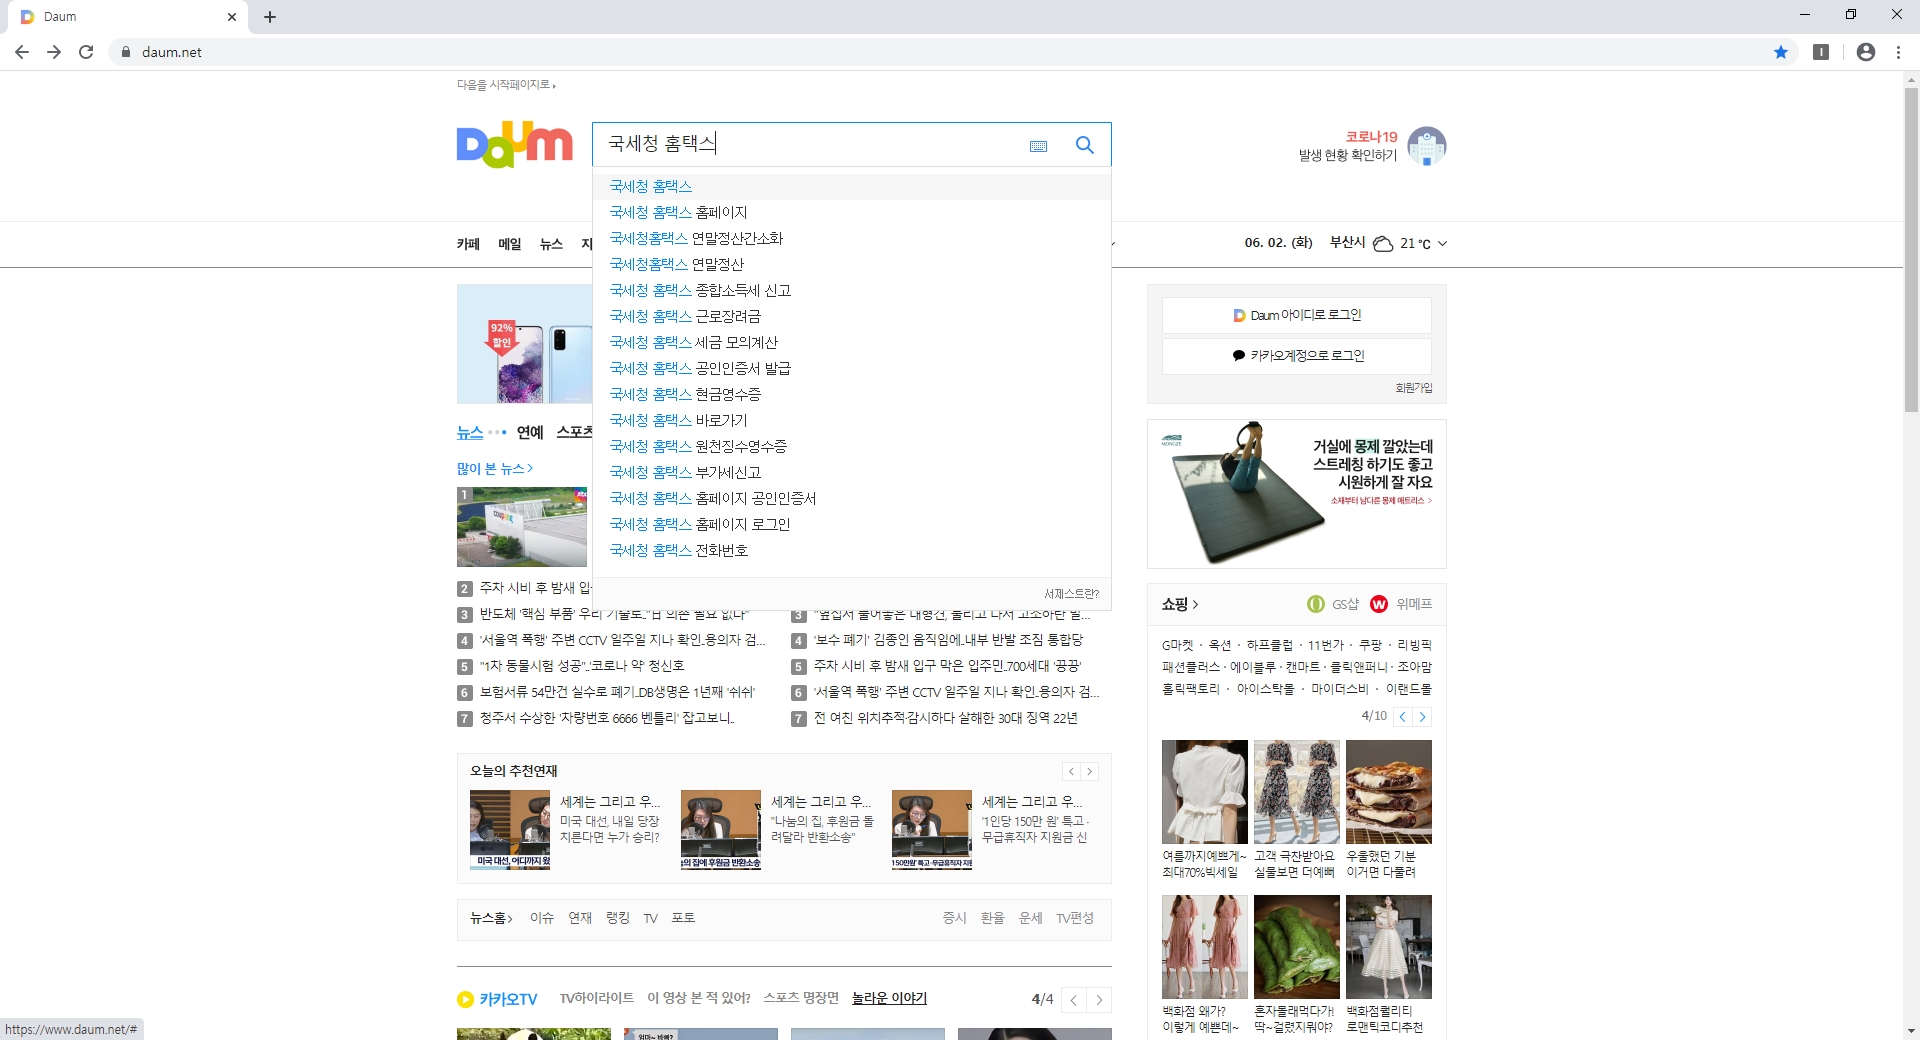1920x1040 pixels.
Task: Next arrow in 오늘의 추천연재
Action: (x=1090, y=772)
